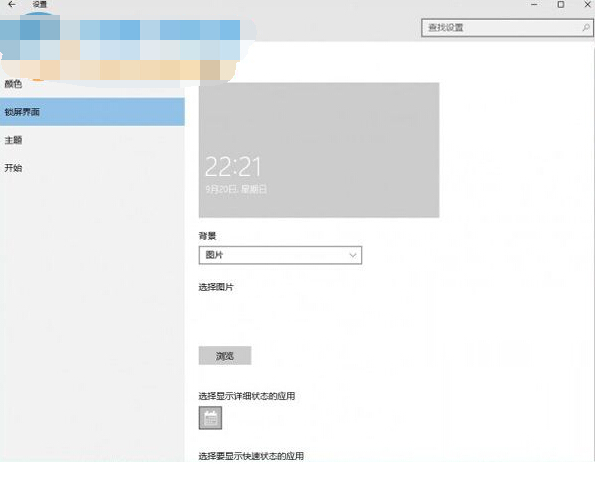The height and width of the screenshot is (480, 595).
Task: Focus the 查找设置 search field
Action: pyautogui.click(x=507, y=28)
